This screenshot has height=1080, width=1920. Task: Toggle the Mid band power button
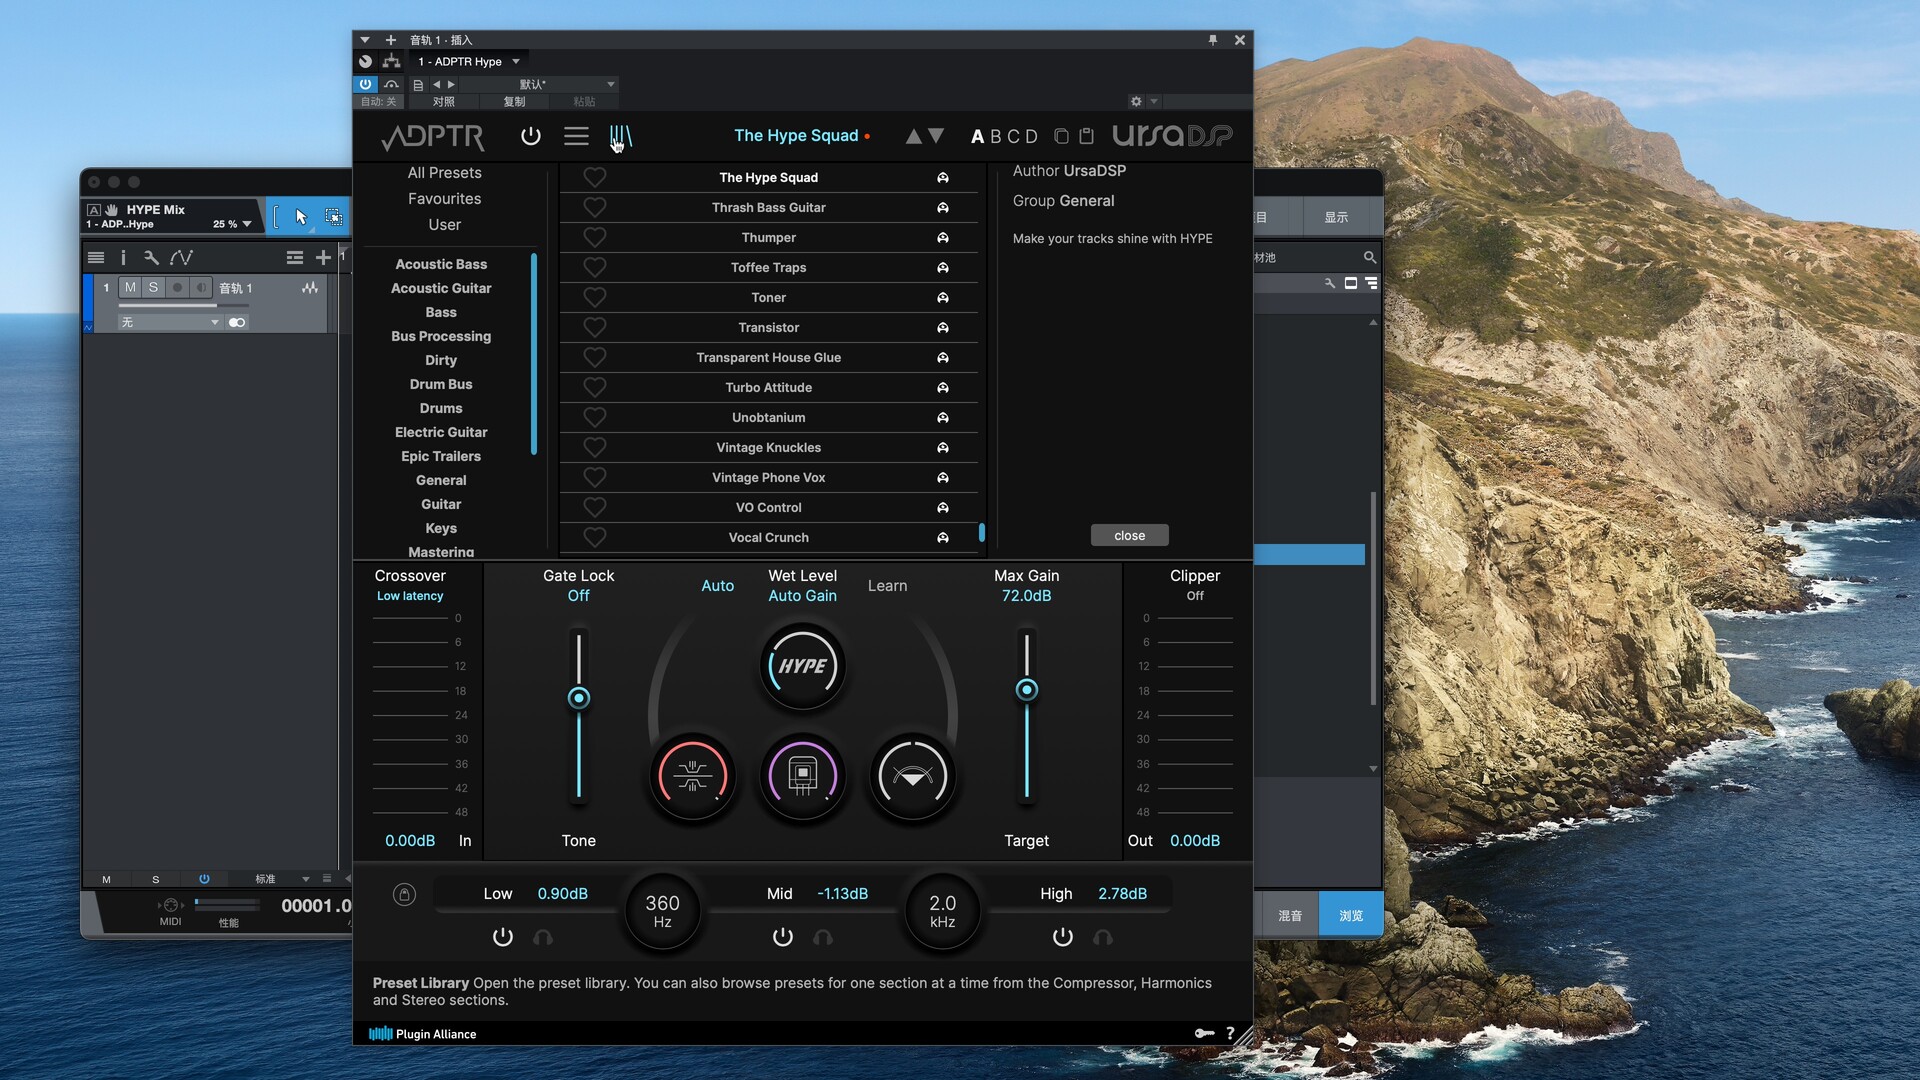coord(783,937)
